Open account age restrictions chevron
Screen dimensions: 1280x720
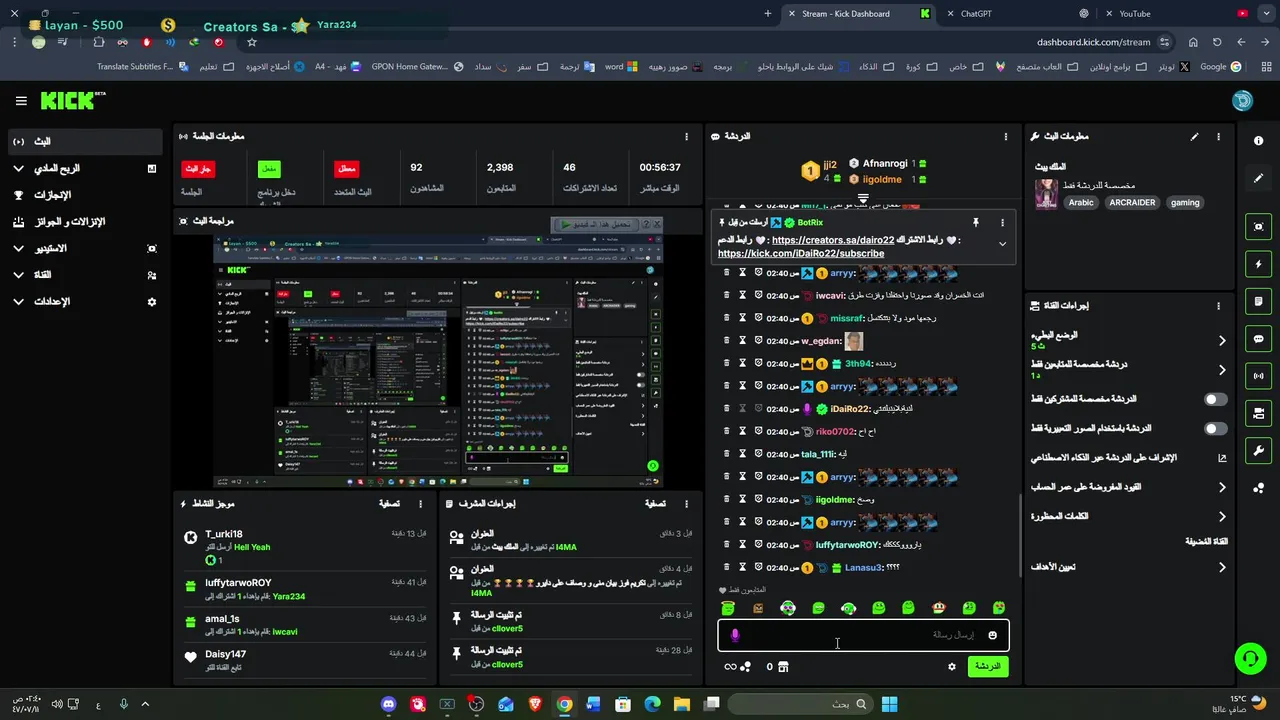[x=1222, y=487]
